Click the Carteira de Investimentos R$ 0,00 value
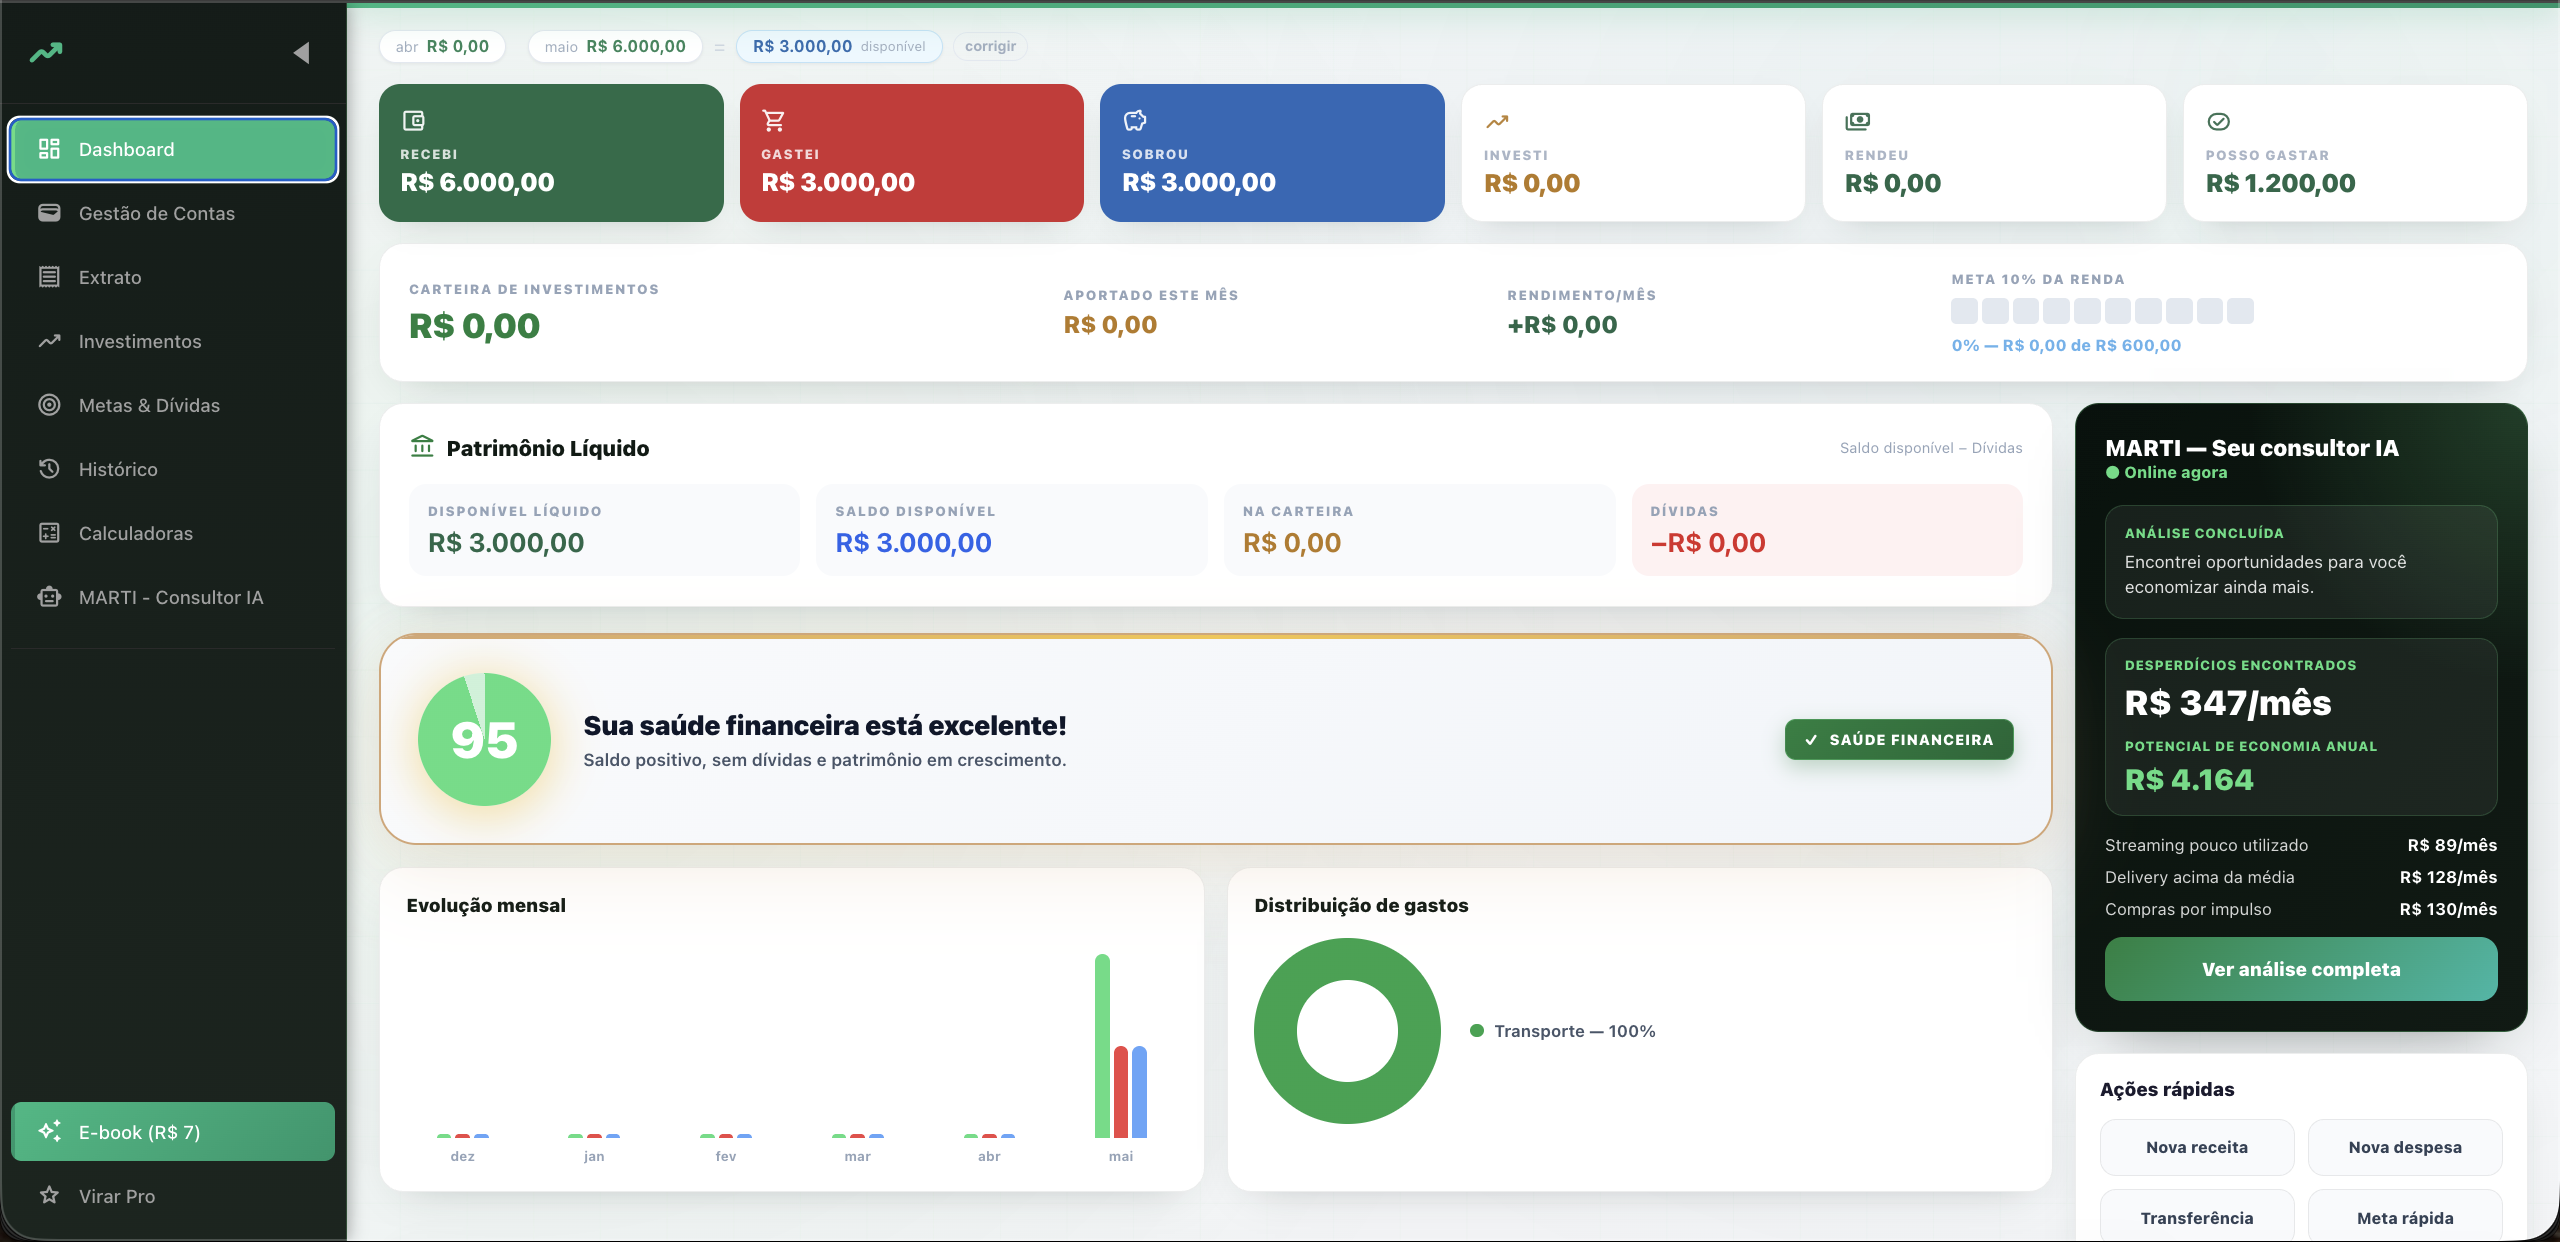 coord(474,326)
